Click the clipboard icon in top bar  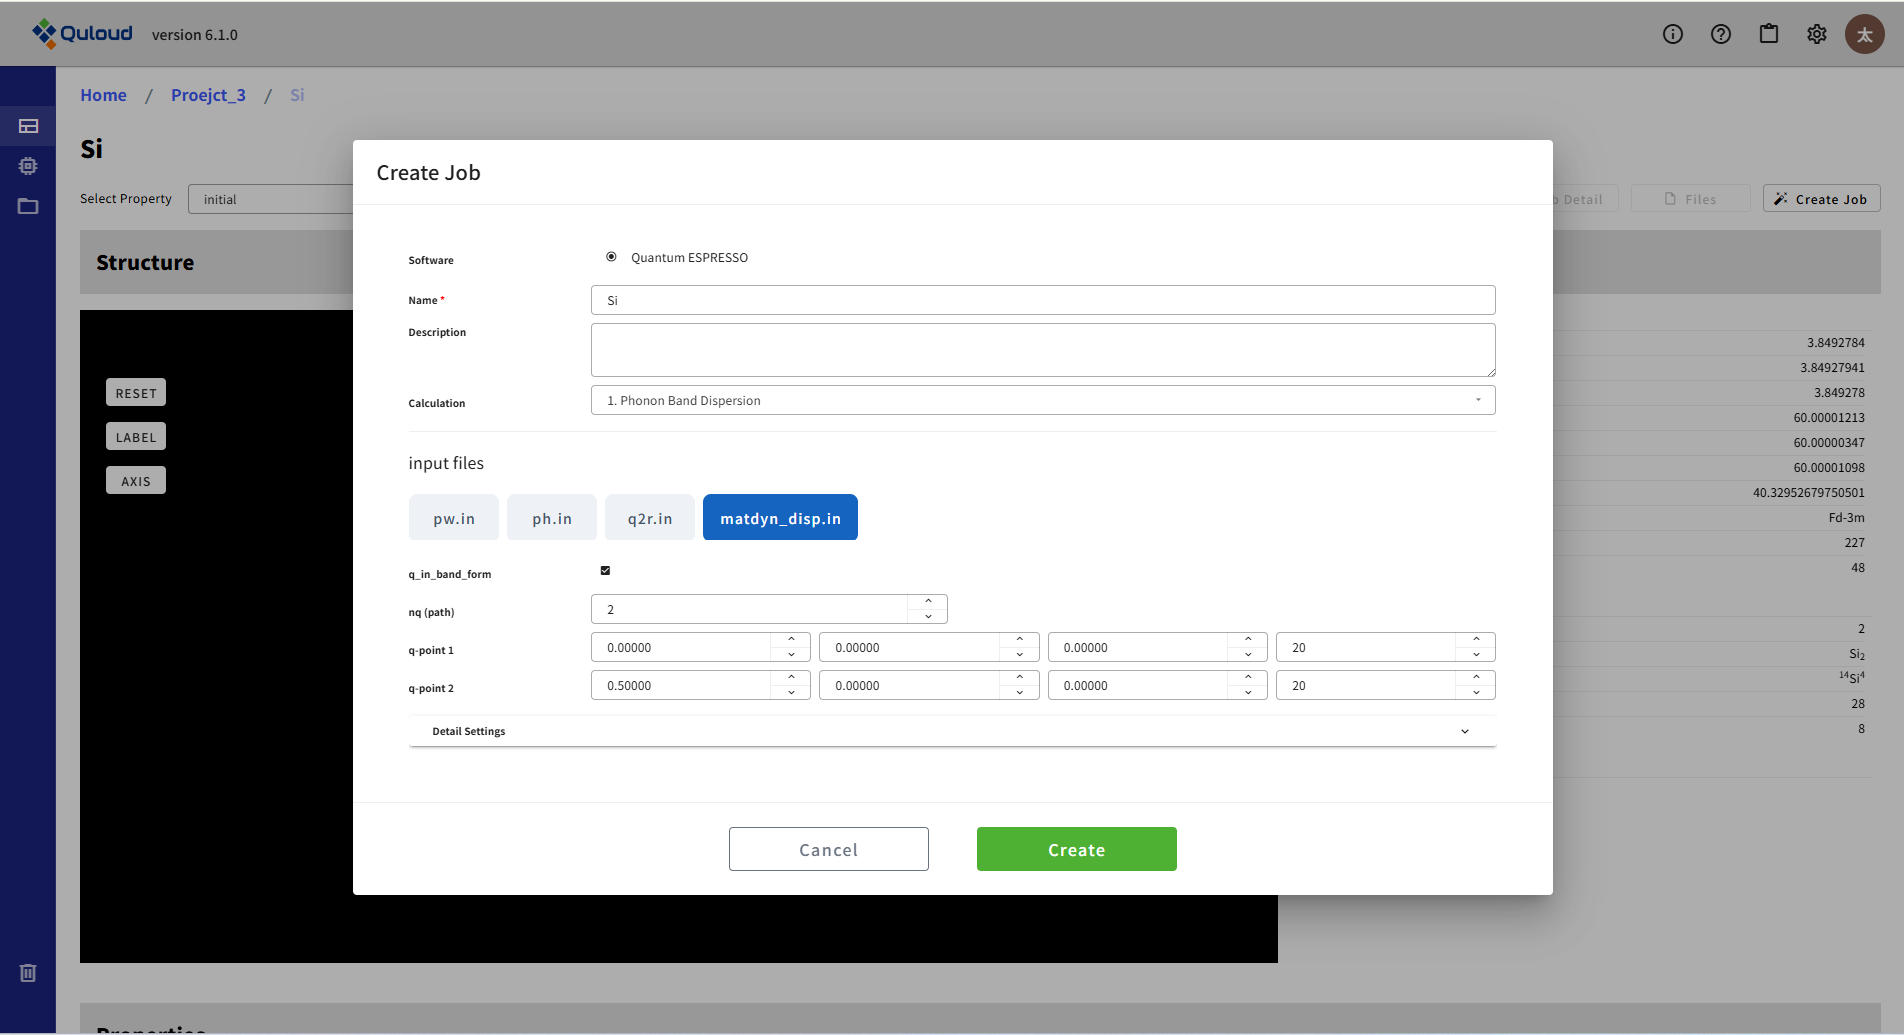(x=1769, y=34)
